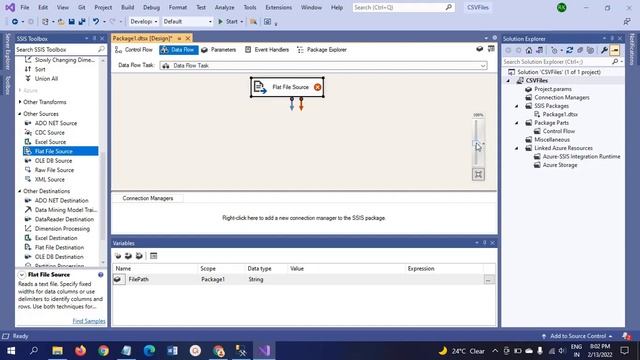Collapse Linked Azure Resources node

pos(517,148)
